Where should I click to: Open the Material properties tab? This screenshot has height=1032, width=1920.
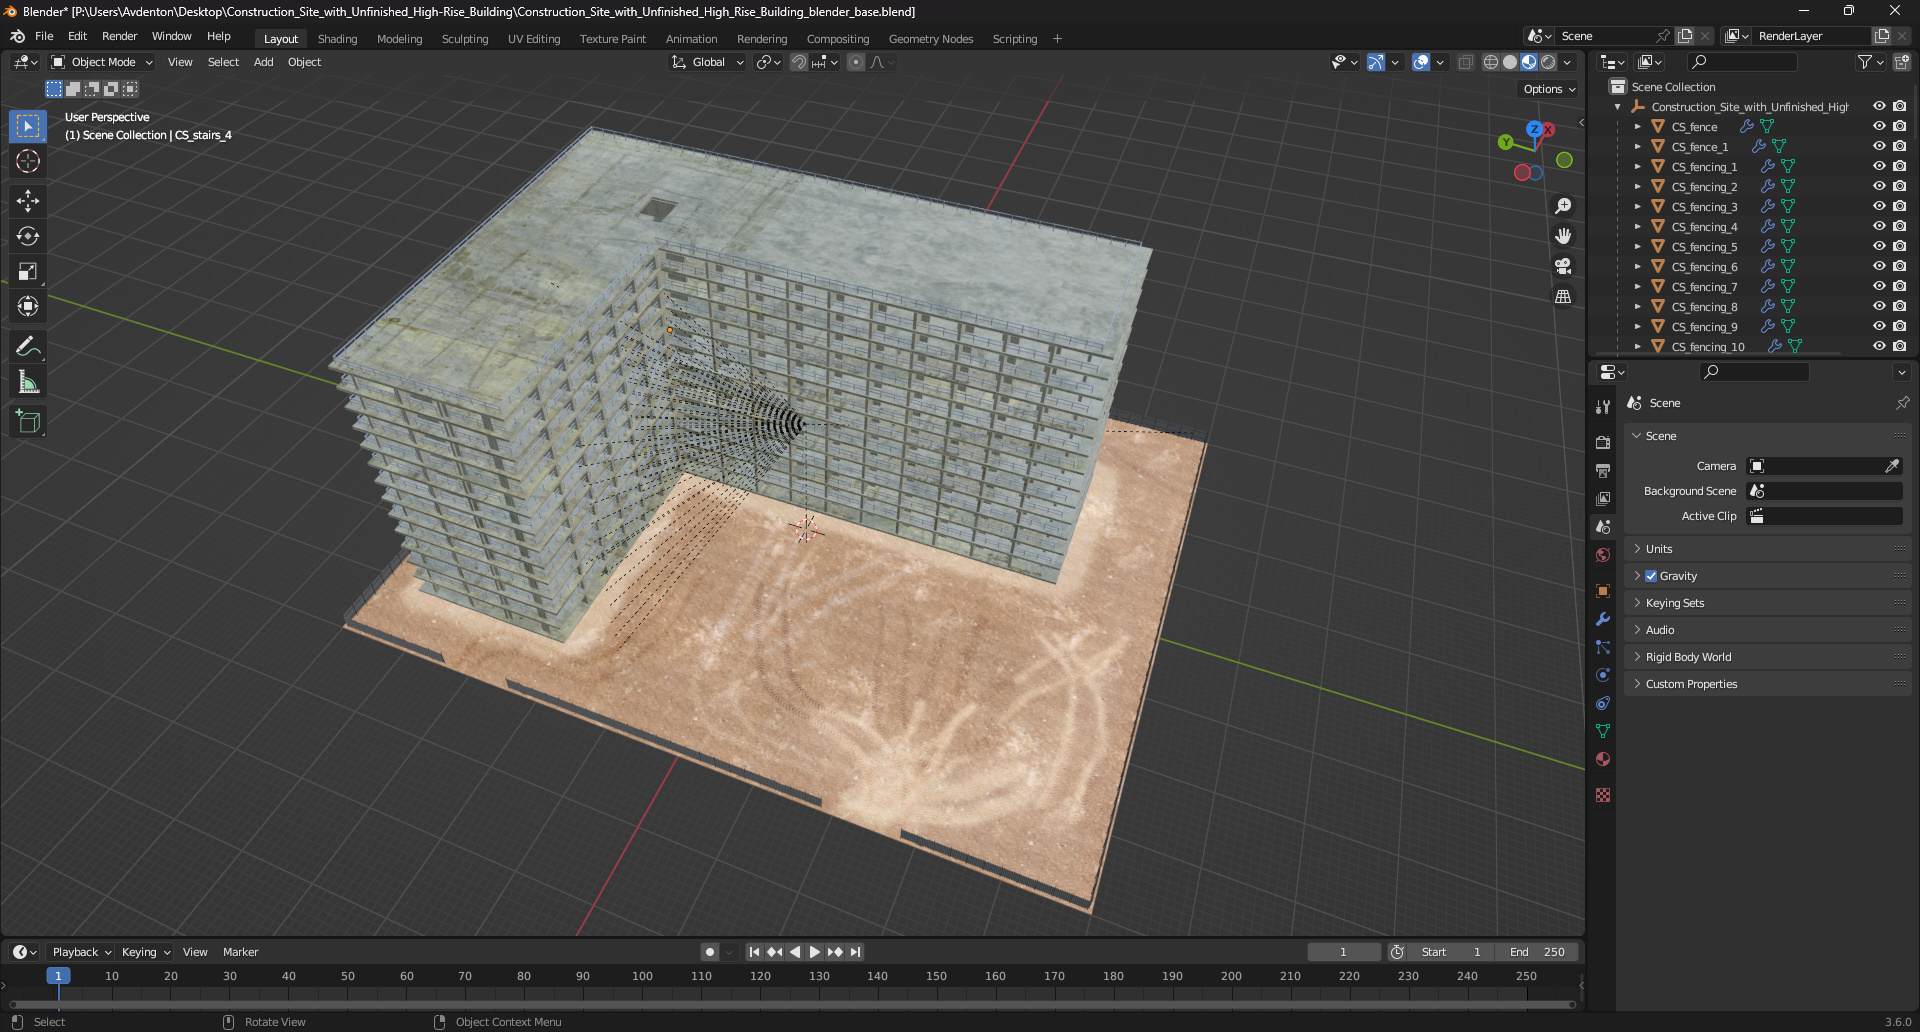pos(1603,759)
